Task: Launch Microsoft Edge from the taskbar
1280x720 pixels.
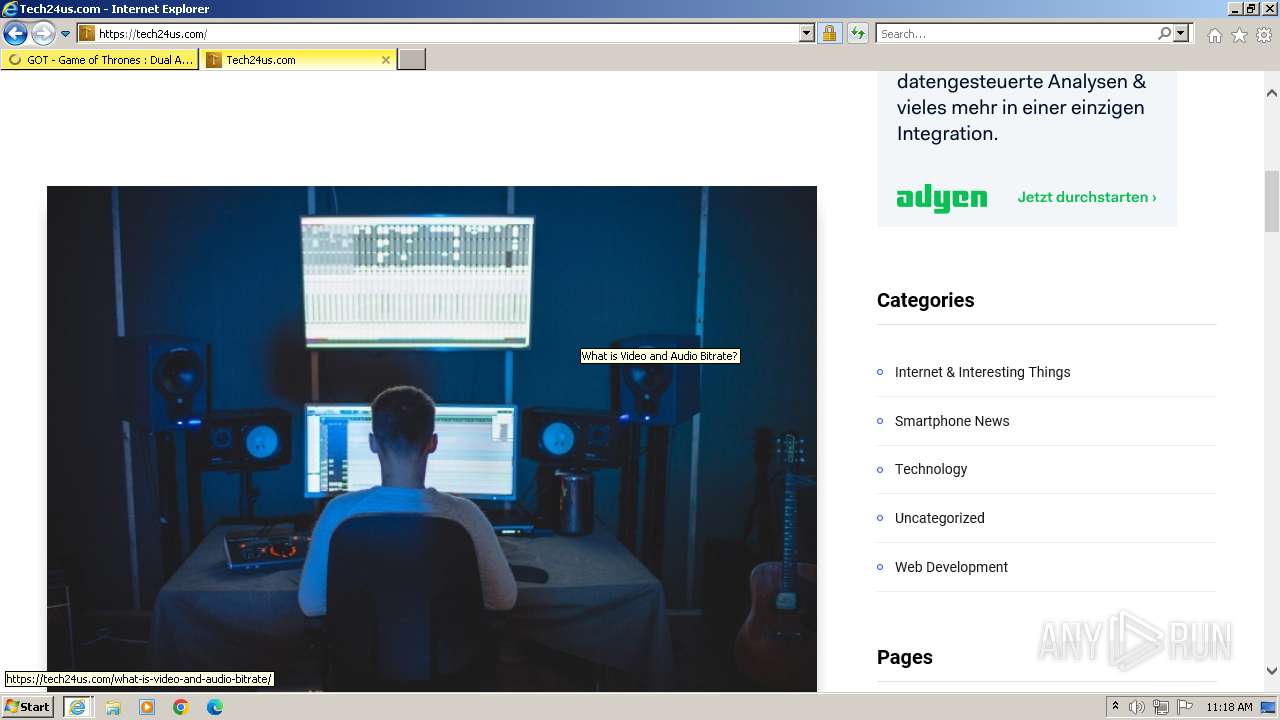Action: (x=215, y=707)
